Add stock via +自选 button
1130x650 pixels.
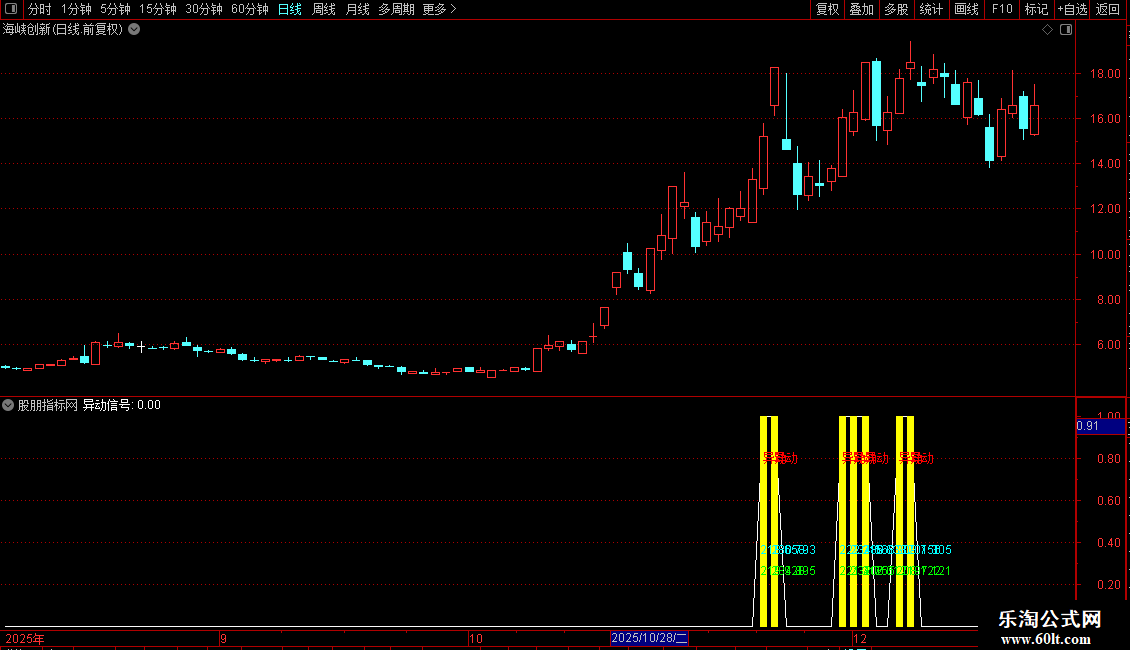coord(1072,9)
